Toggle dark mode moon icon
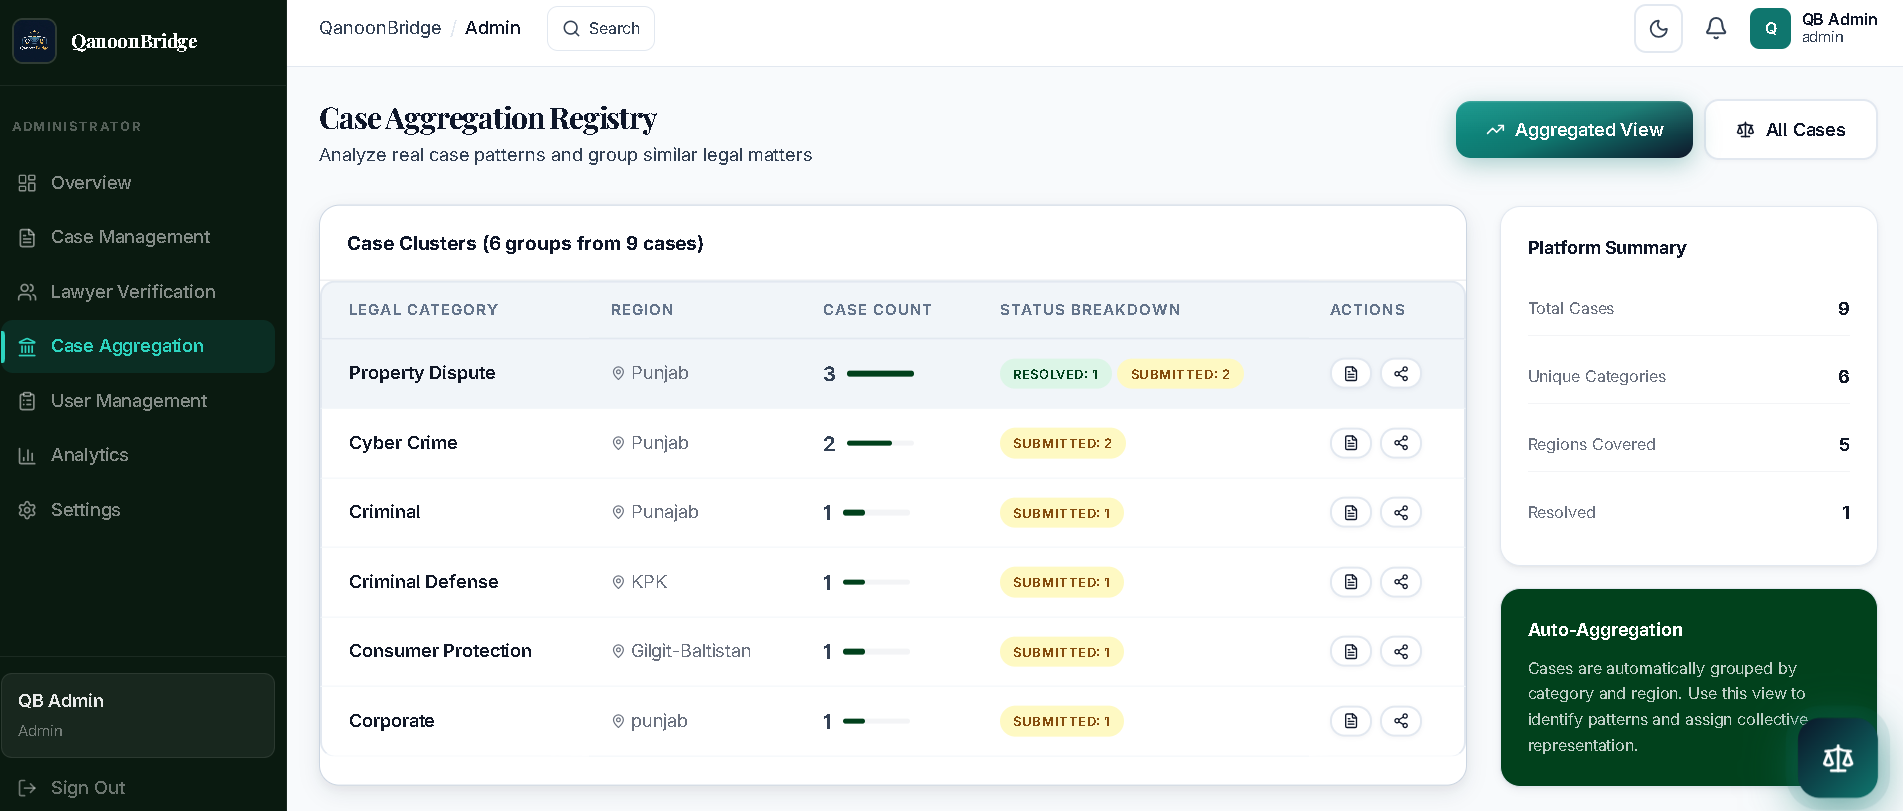Screen dimensions: 1903x811 click(1658, 29)
